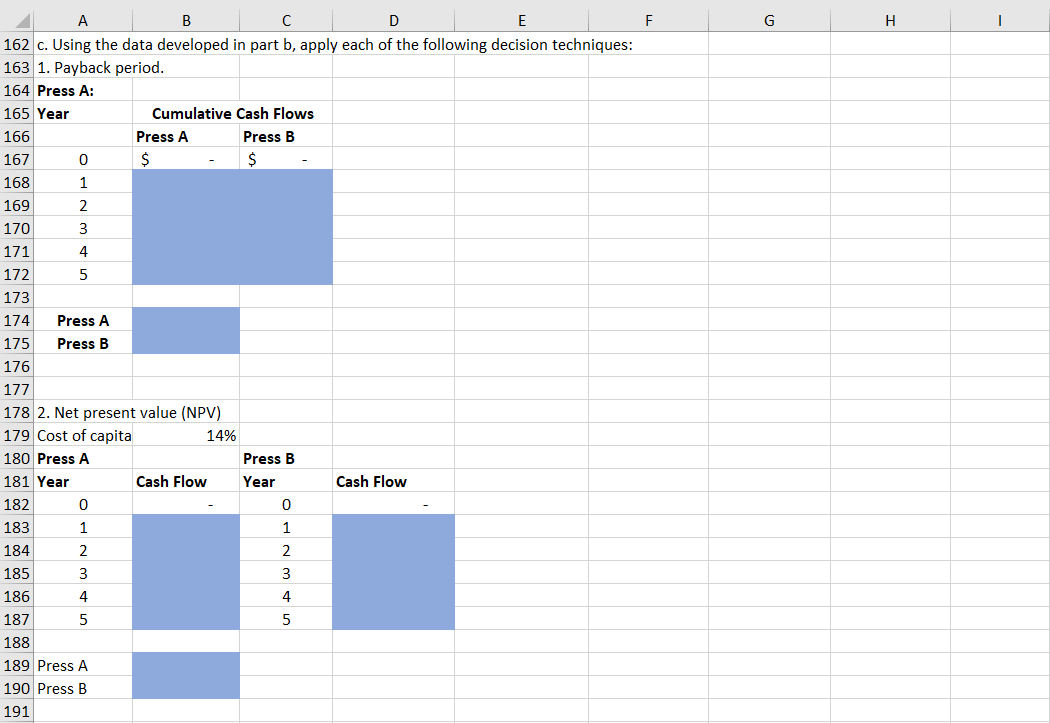Select row 179 header

16,435
